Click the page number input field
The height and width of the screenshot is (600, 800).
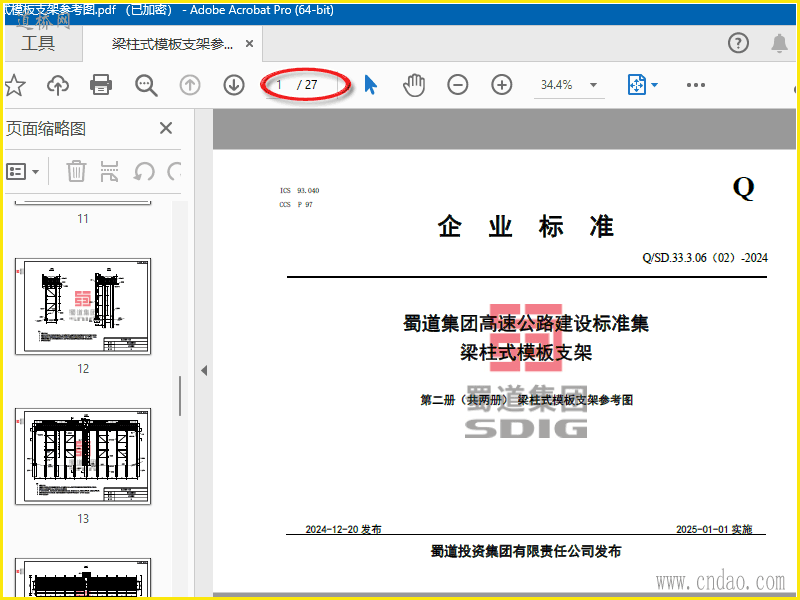pos(280,85)
